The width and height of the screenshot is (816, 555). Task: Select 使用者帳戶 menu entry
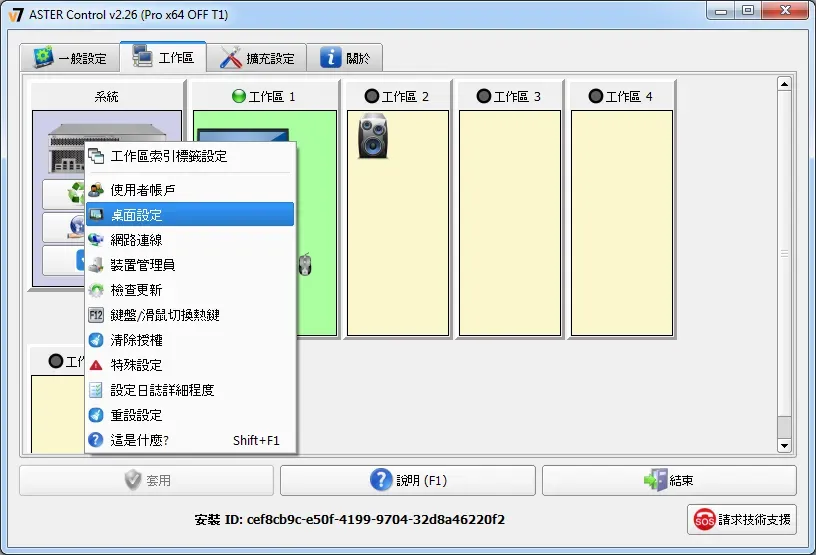click(190, 190)
